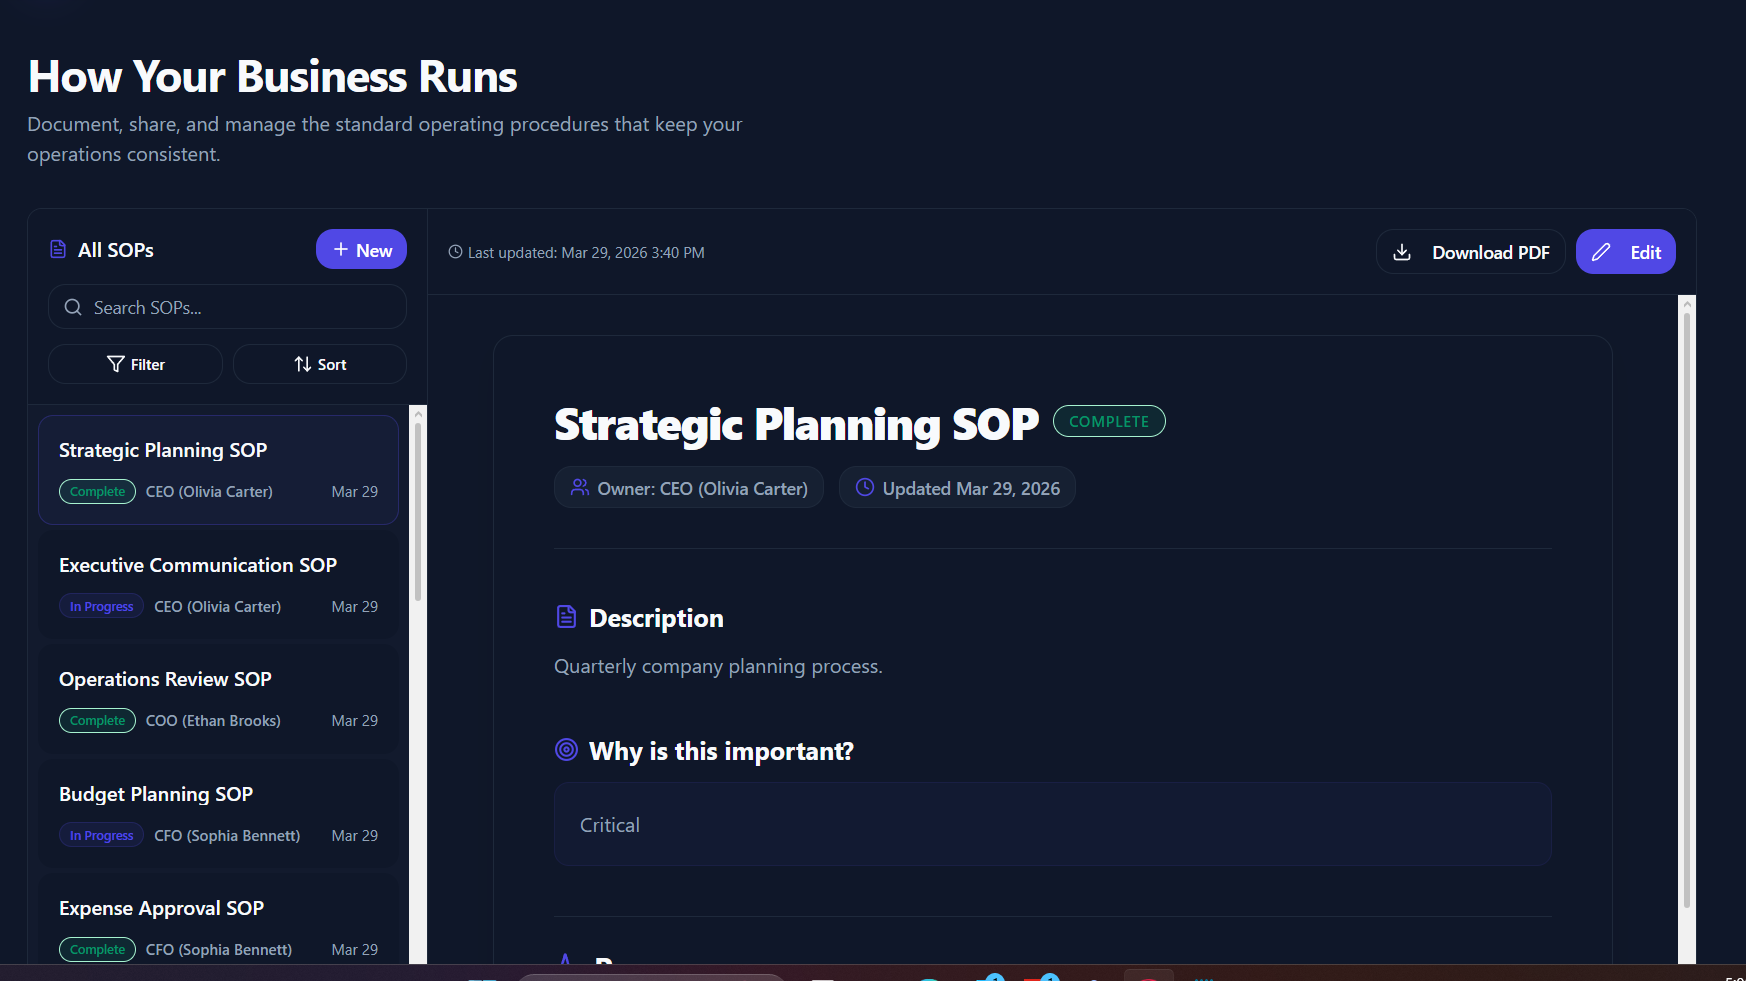Open the Filter options
This screenshot has width=1746, height=981.
135,364
